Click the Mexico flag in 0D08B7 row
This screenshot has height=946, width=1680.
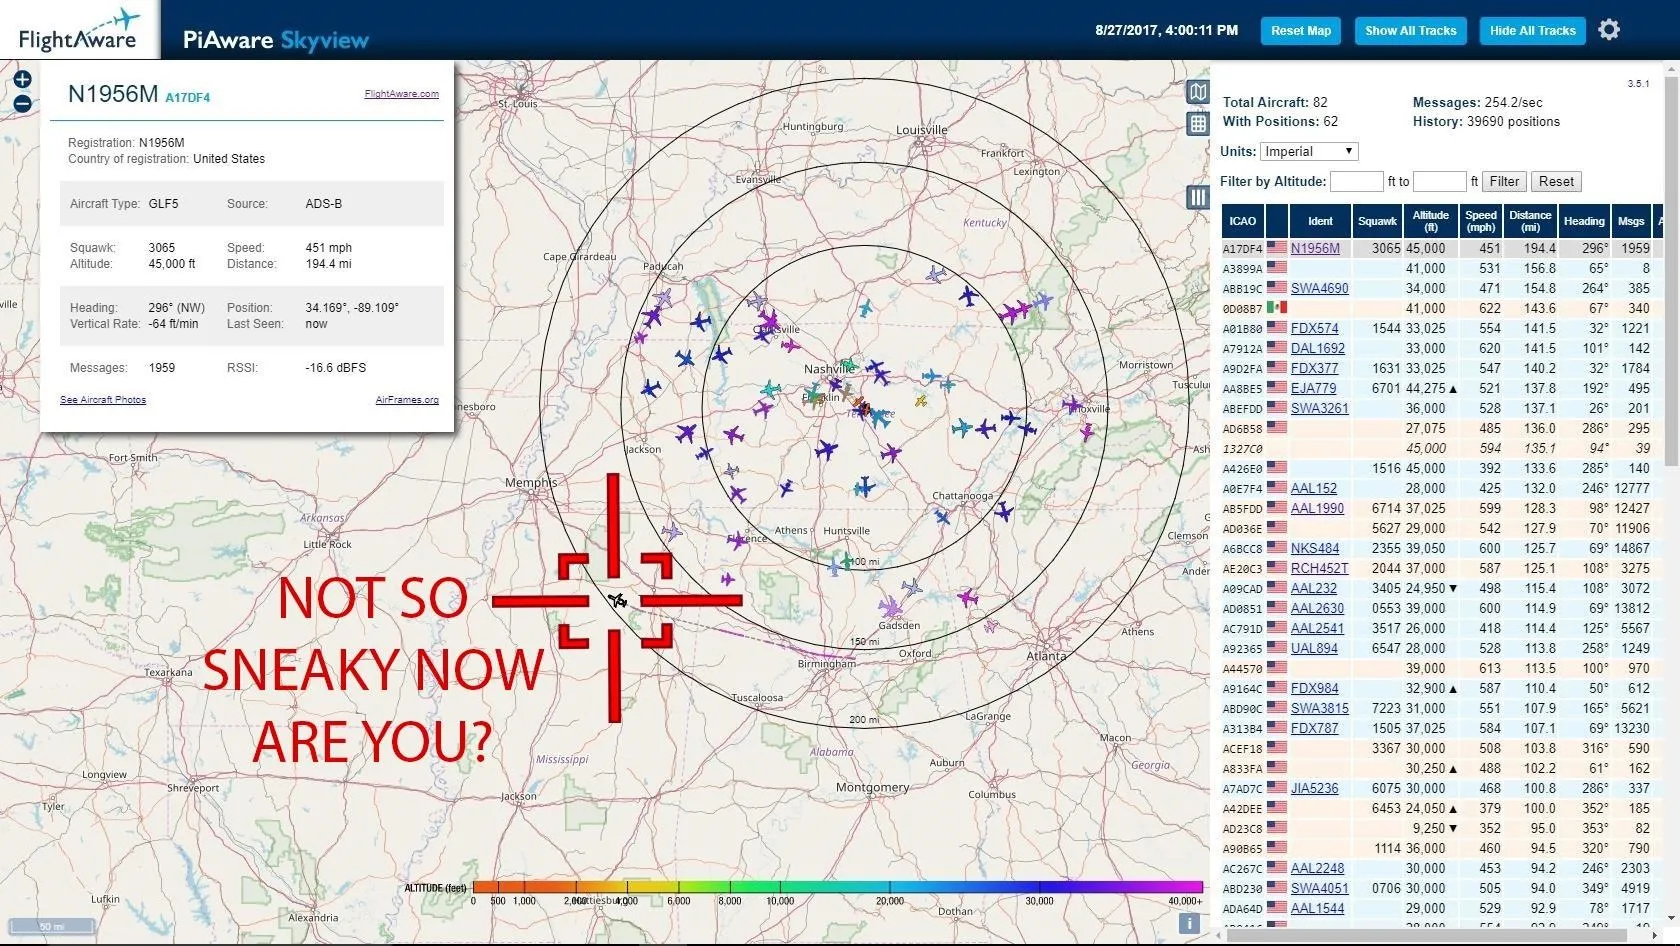click(x=1276, y=308)
